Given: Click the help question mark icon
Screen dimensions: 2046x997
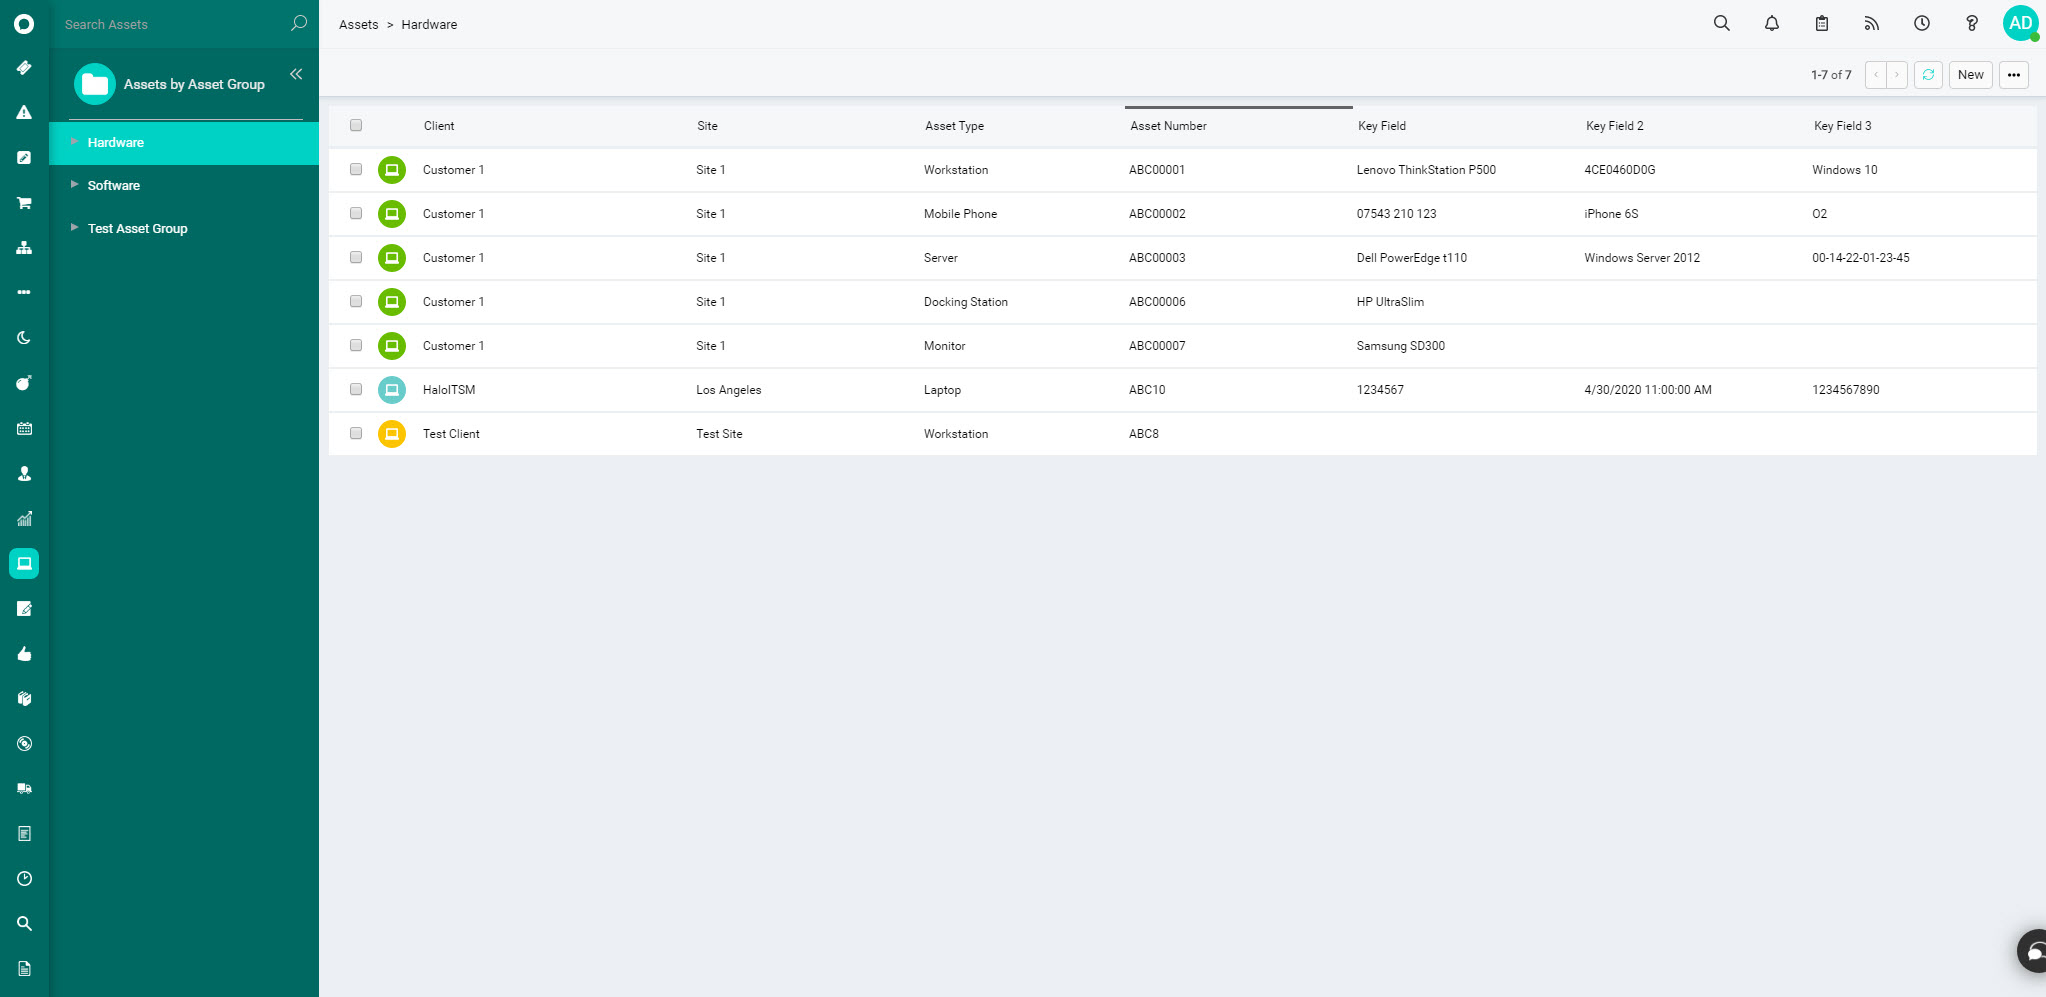Looking at the screenshot, I should pyautogui.click(x=1971, y=23).
